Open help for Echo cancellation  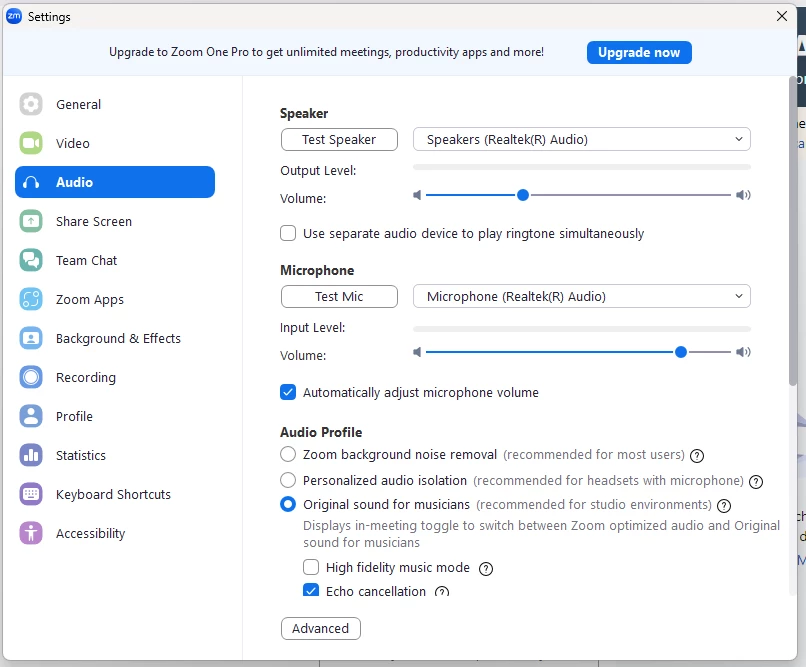click(442, 591)
